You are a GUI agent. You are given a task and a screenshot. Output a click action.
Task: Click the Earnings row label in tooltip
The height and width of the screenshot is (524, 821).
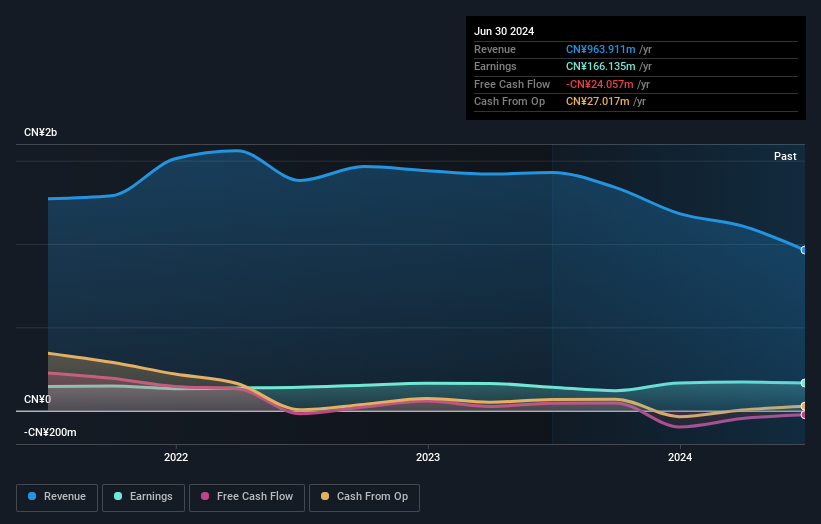click(x=495, y=66)
